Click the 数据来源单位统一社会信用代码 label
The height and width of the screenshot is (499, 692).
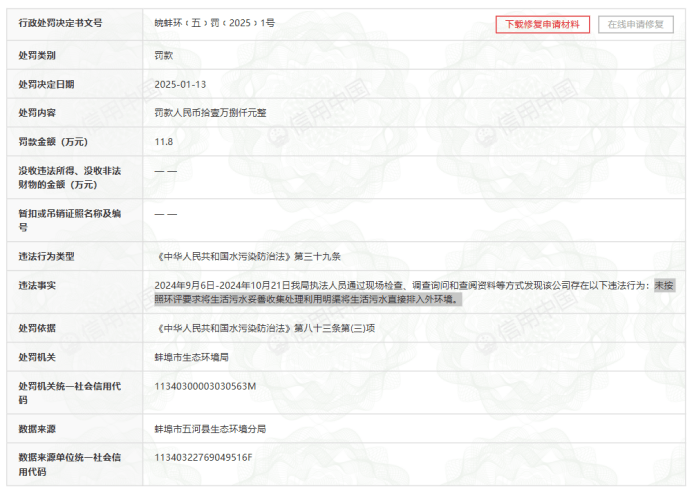(x=69, y=464)
